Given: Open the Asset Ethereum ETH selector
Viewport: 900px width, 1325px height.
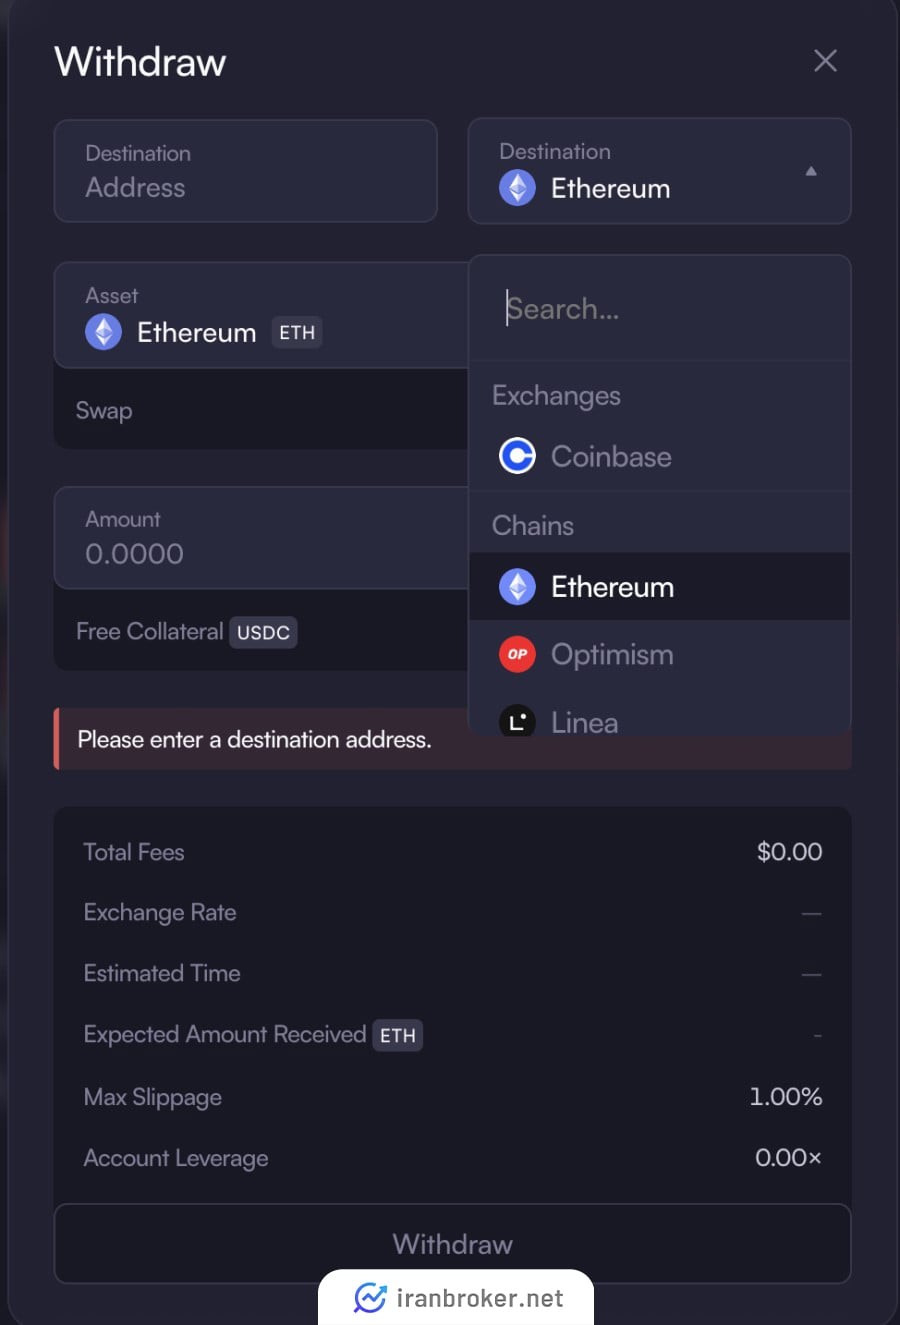Looking at the screenshot, I should 261,315.
